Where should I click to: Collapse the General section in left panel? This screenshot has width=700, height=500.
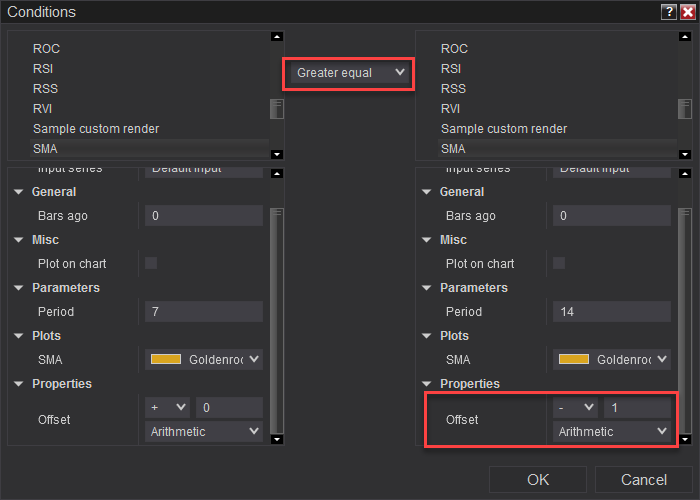tap(19, 192)
